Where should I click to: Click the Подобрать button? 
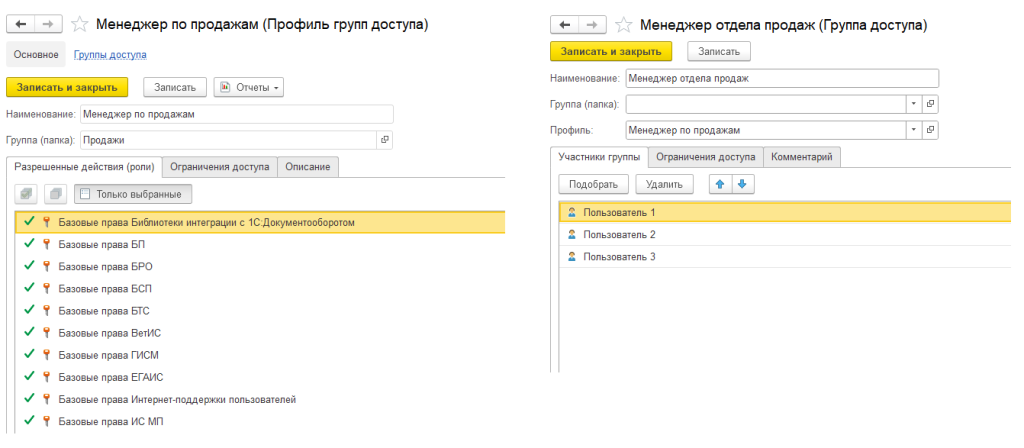click(x=594, y=184)
